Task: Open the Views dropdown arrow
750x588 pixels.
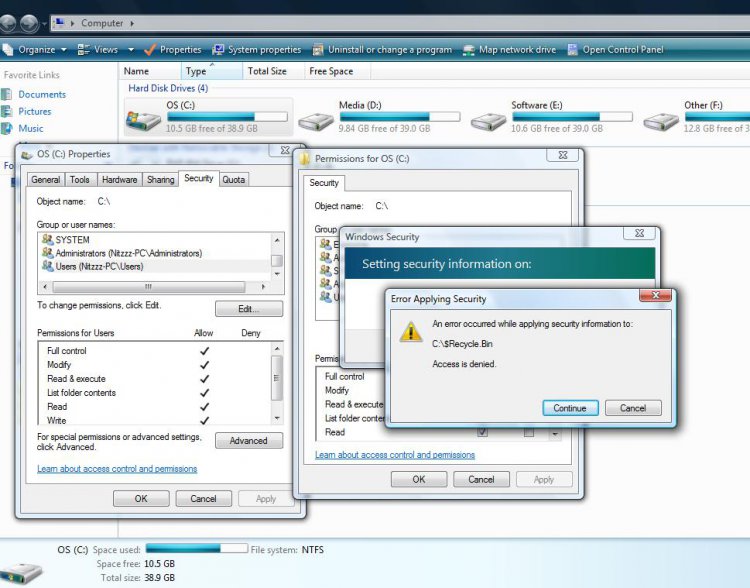Action: point(131,49)
